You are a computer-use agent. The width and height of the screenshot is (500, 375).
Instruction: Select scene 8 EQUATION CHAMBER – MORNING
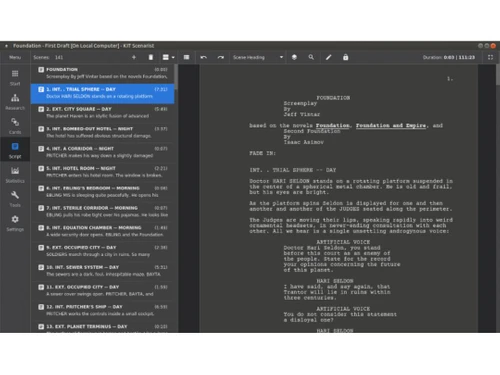103,231
